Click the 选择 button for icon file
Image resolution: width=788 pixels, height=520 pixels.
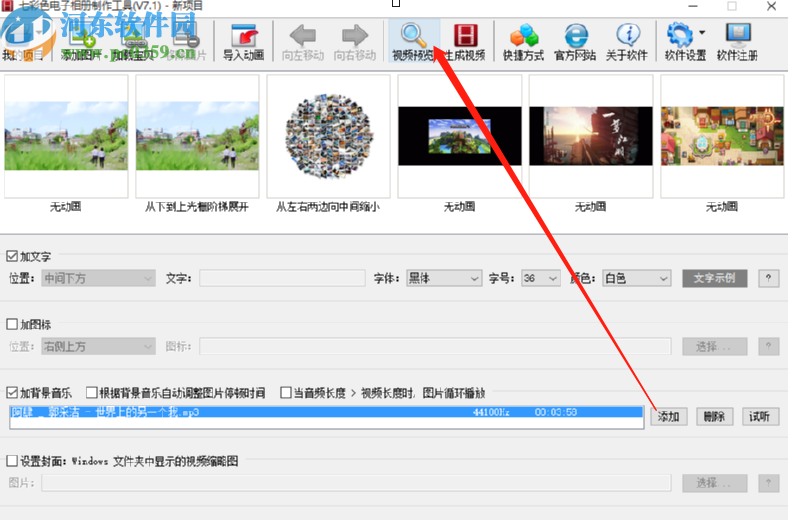pos(715,346)
